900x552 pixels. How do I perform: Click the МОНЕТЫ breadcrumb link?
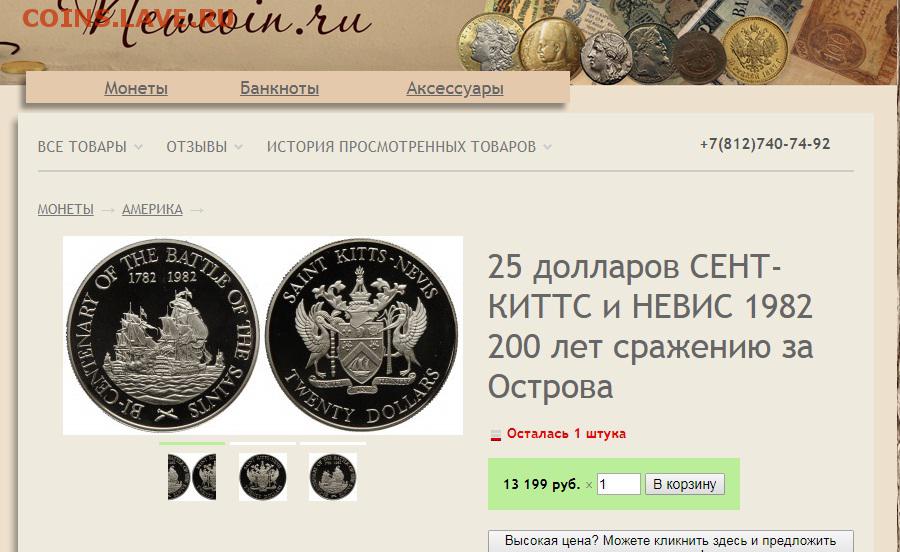65,209
